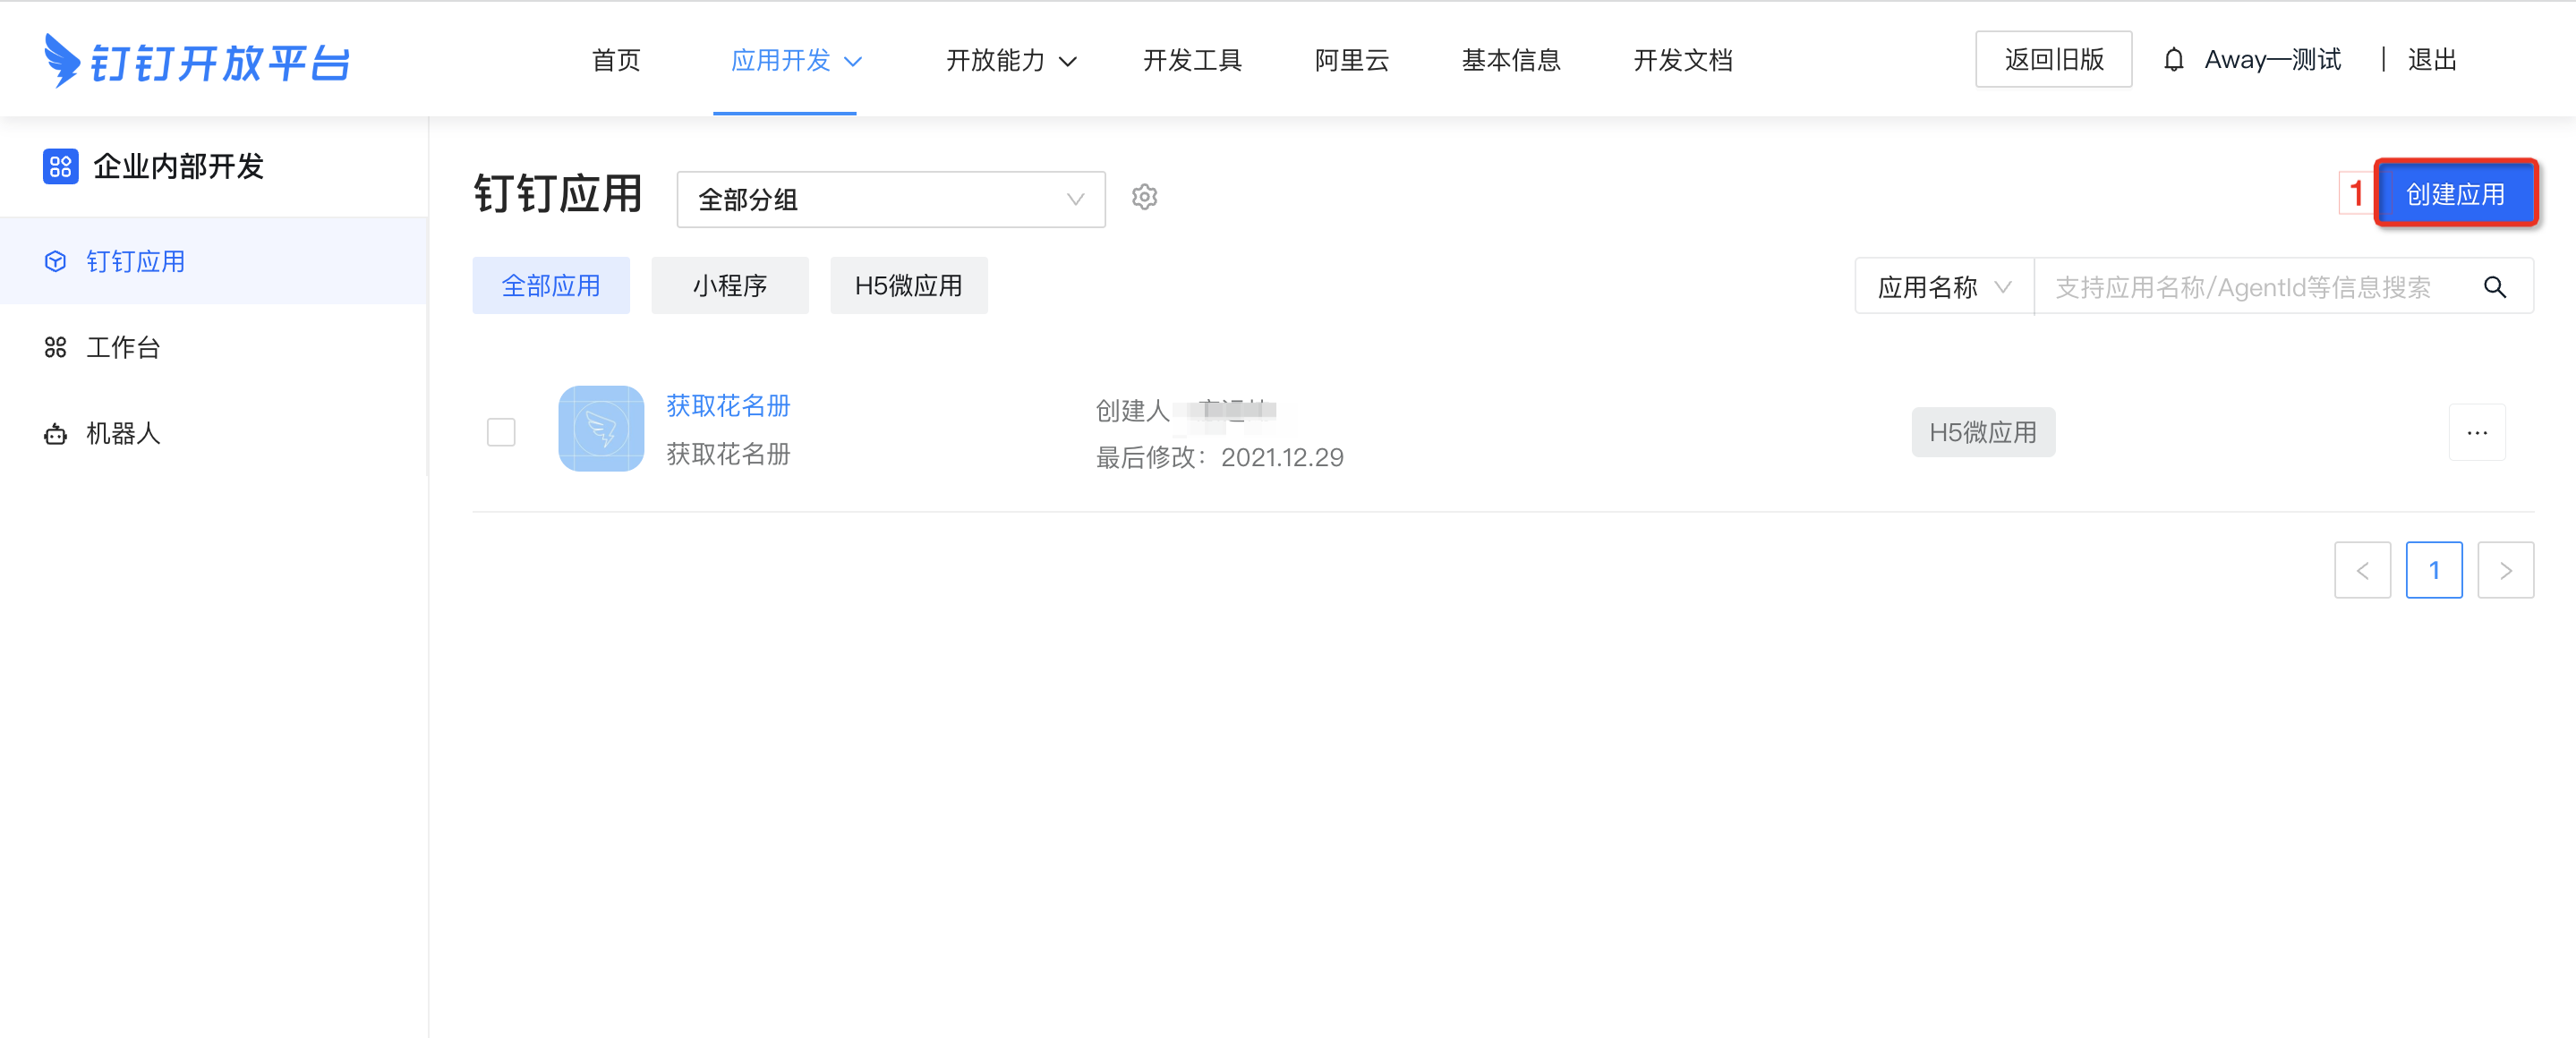The image size is (2576, 1038).
Task: Go to next page arrow
Action: [x=2505, y=570]
